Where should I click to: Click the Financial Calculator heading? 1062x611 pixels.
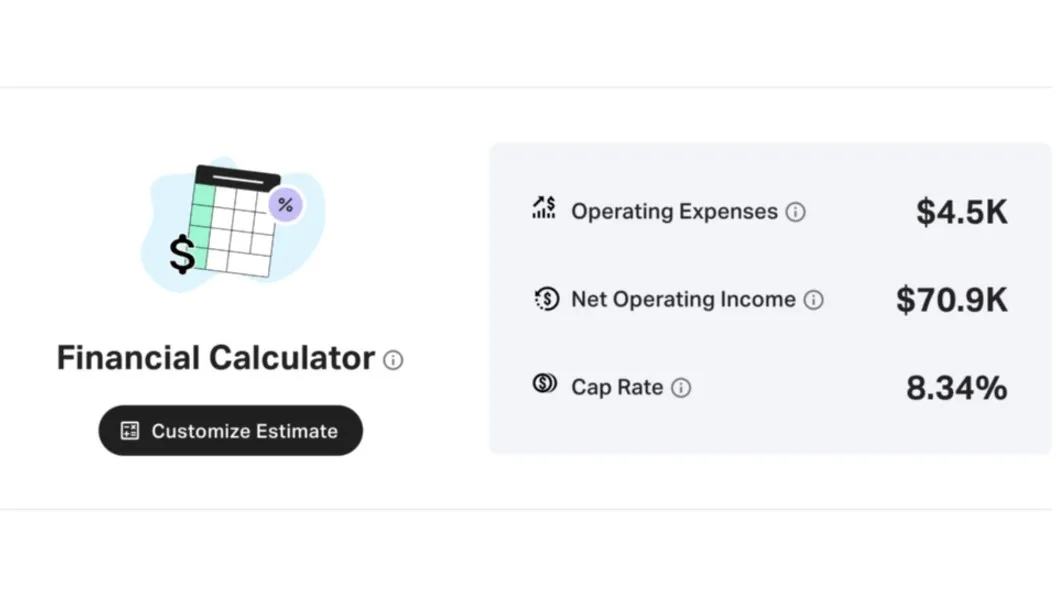click(x=215, y=358)
